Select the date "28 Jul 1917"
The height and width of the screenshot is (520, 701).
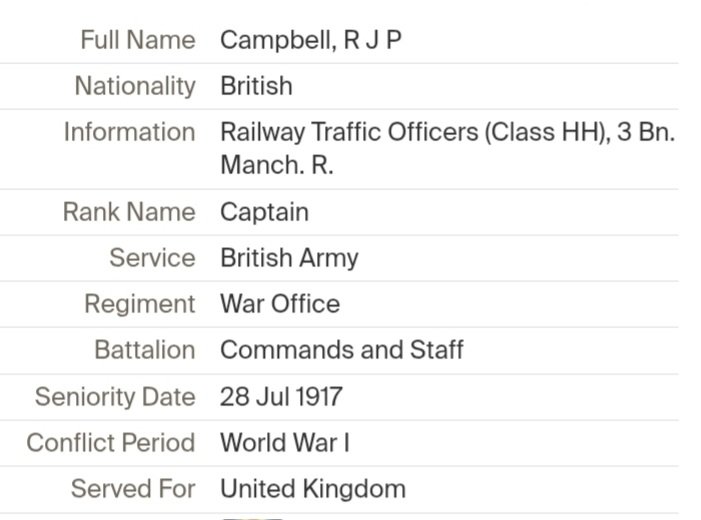tap(281, 397)
